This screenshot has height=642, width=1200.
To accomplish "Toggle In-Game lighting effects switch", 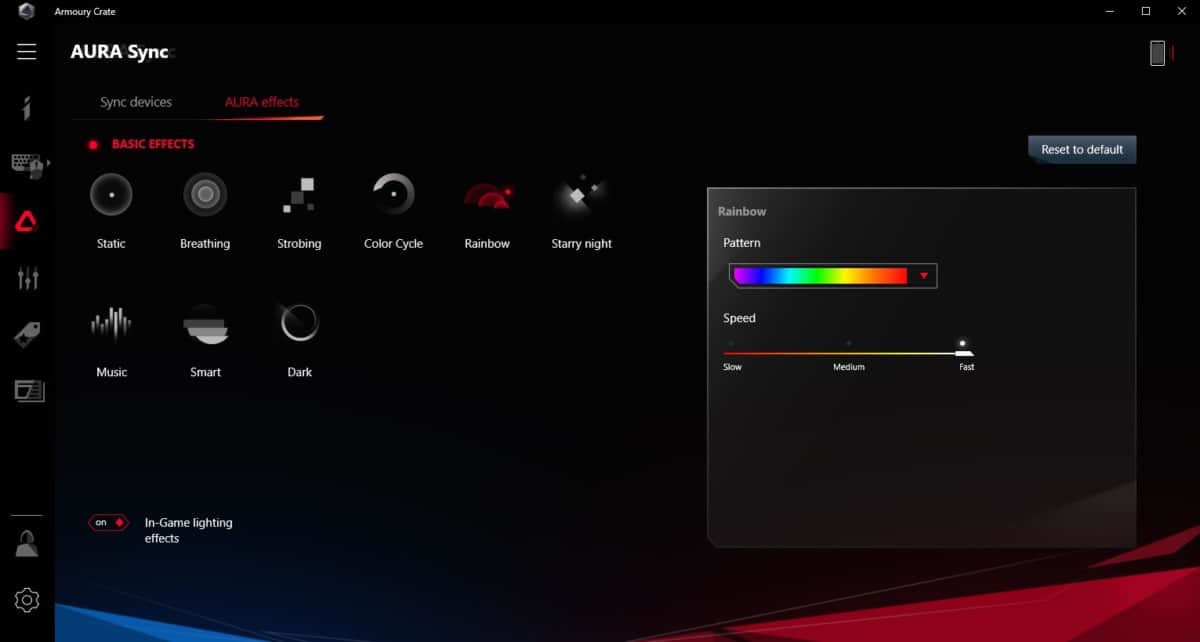I will 108,523.
